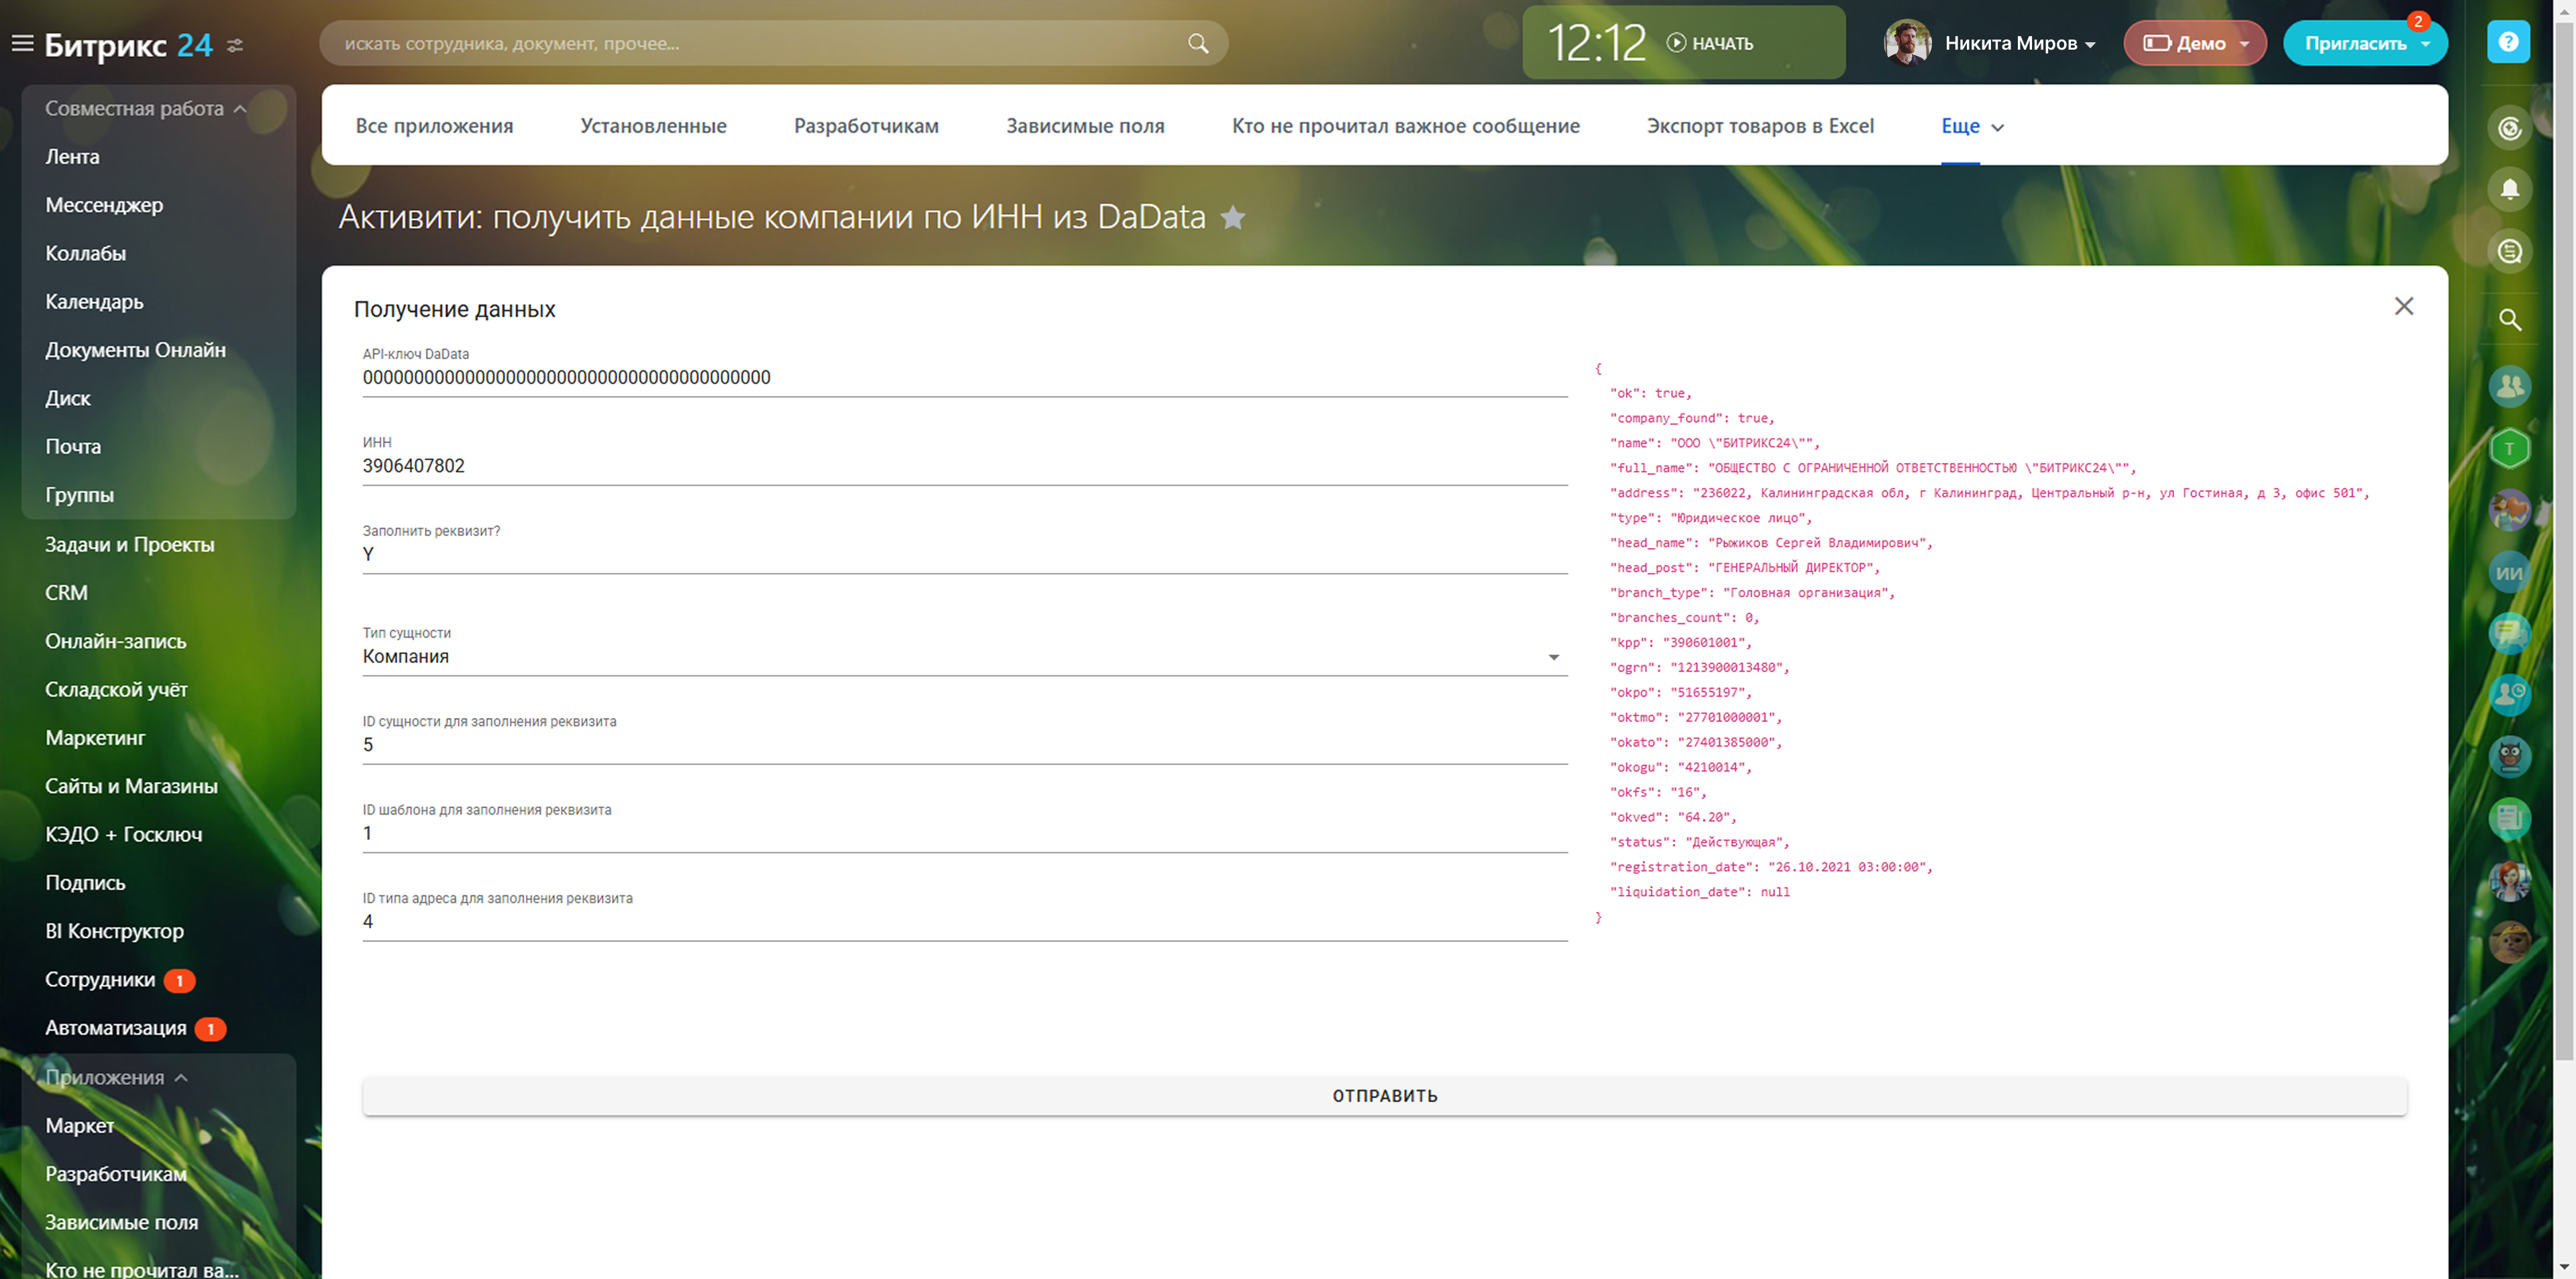Open CRM in left sidebar
This screenshot has height=1279, width=2576.
(66, 592)
